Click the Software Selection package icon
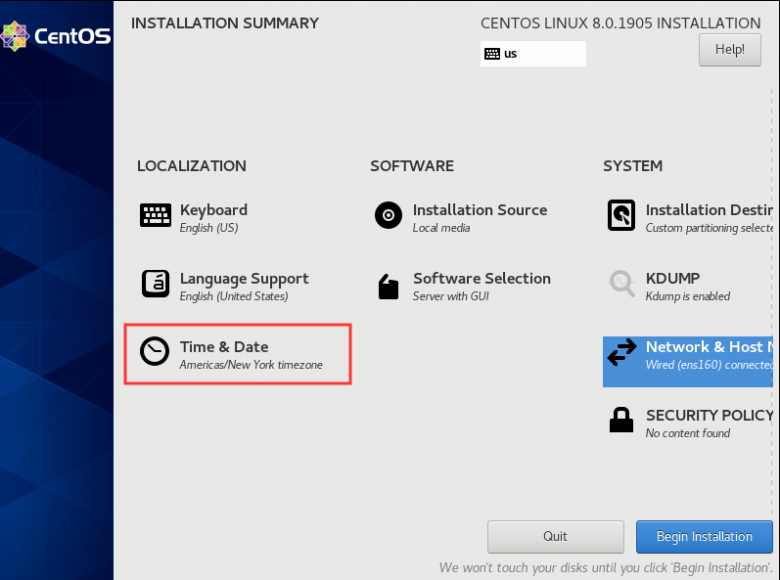780x580 pixels. click(x=388, y=287)
